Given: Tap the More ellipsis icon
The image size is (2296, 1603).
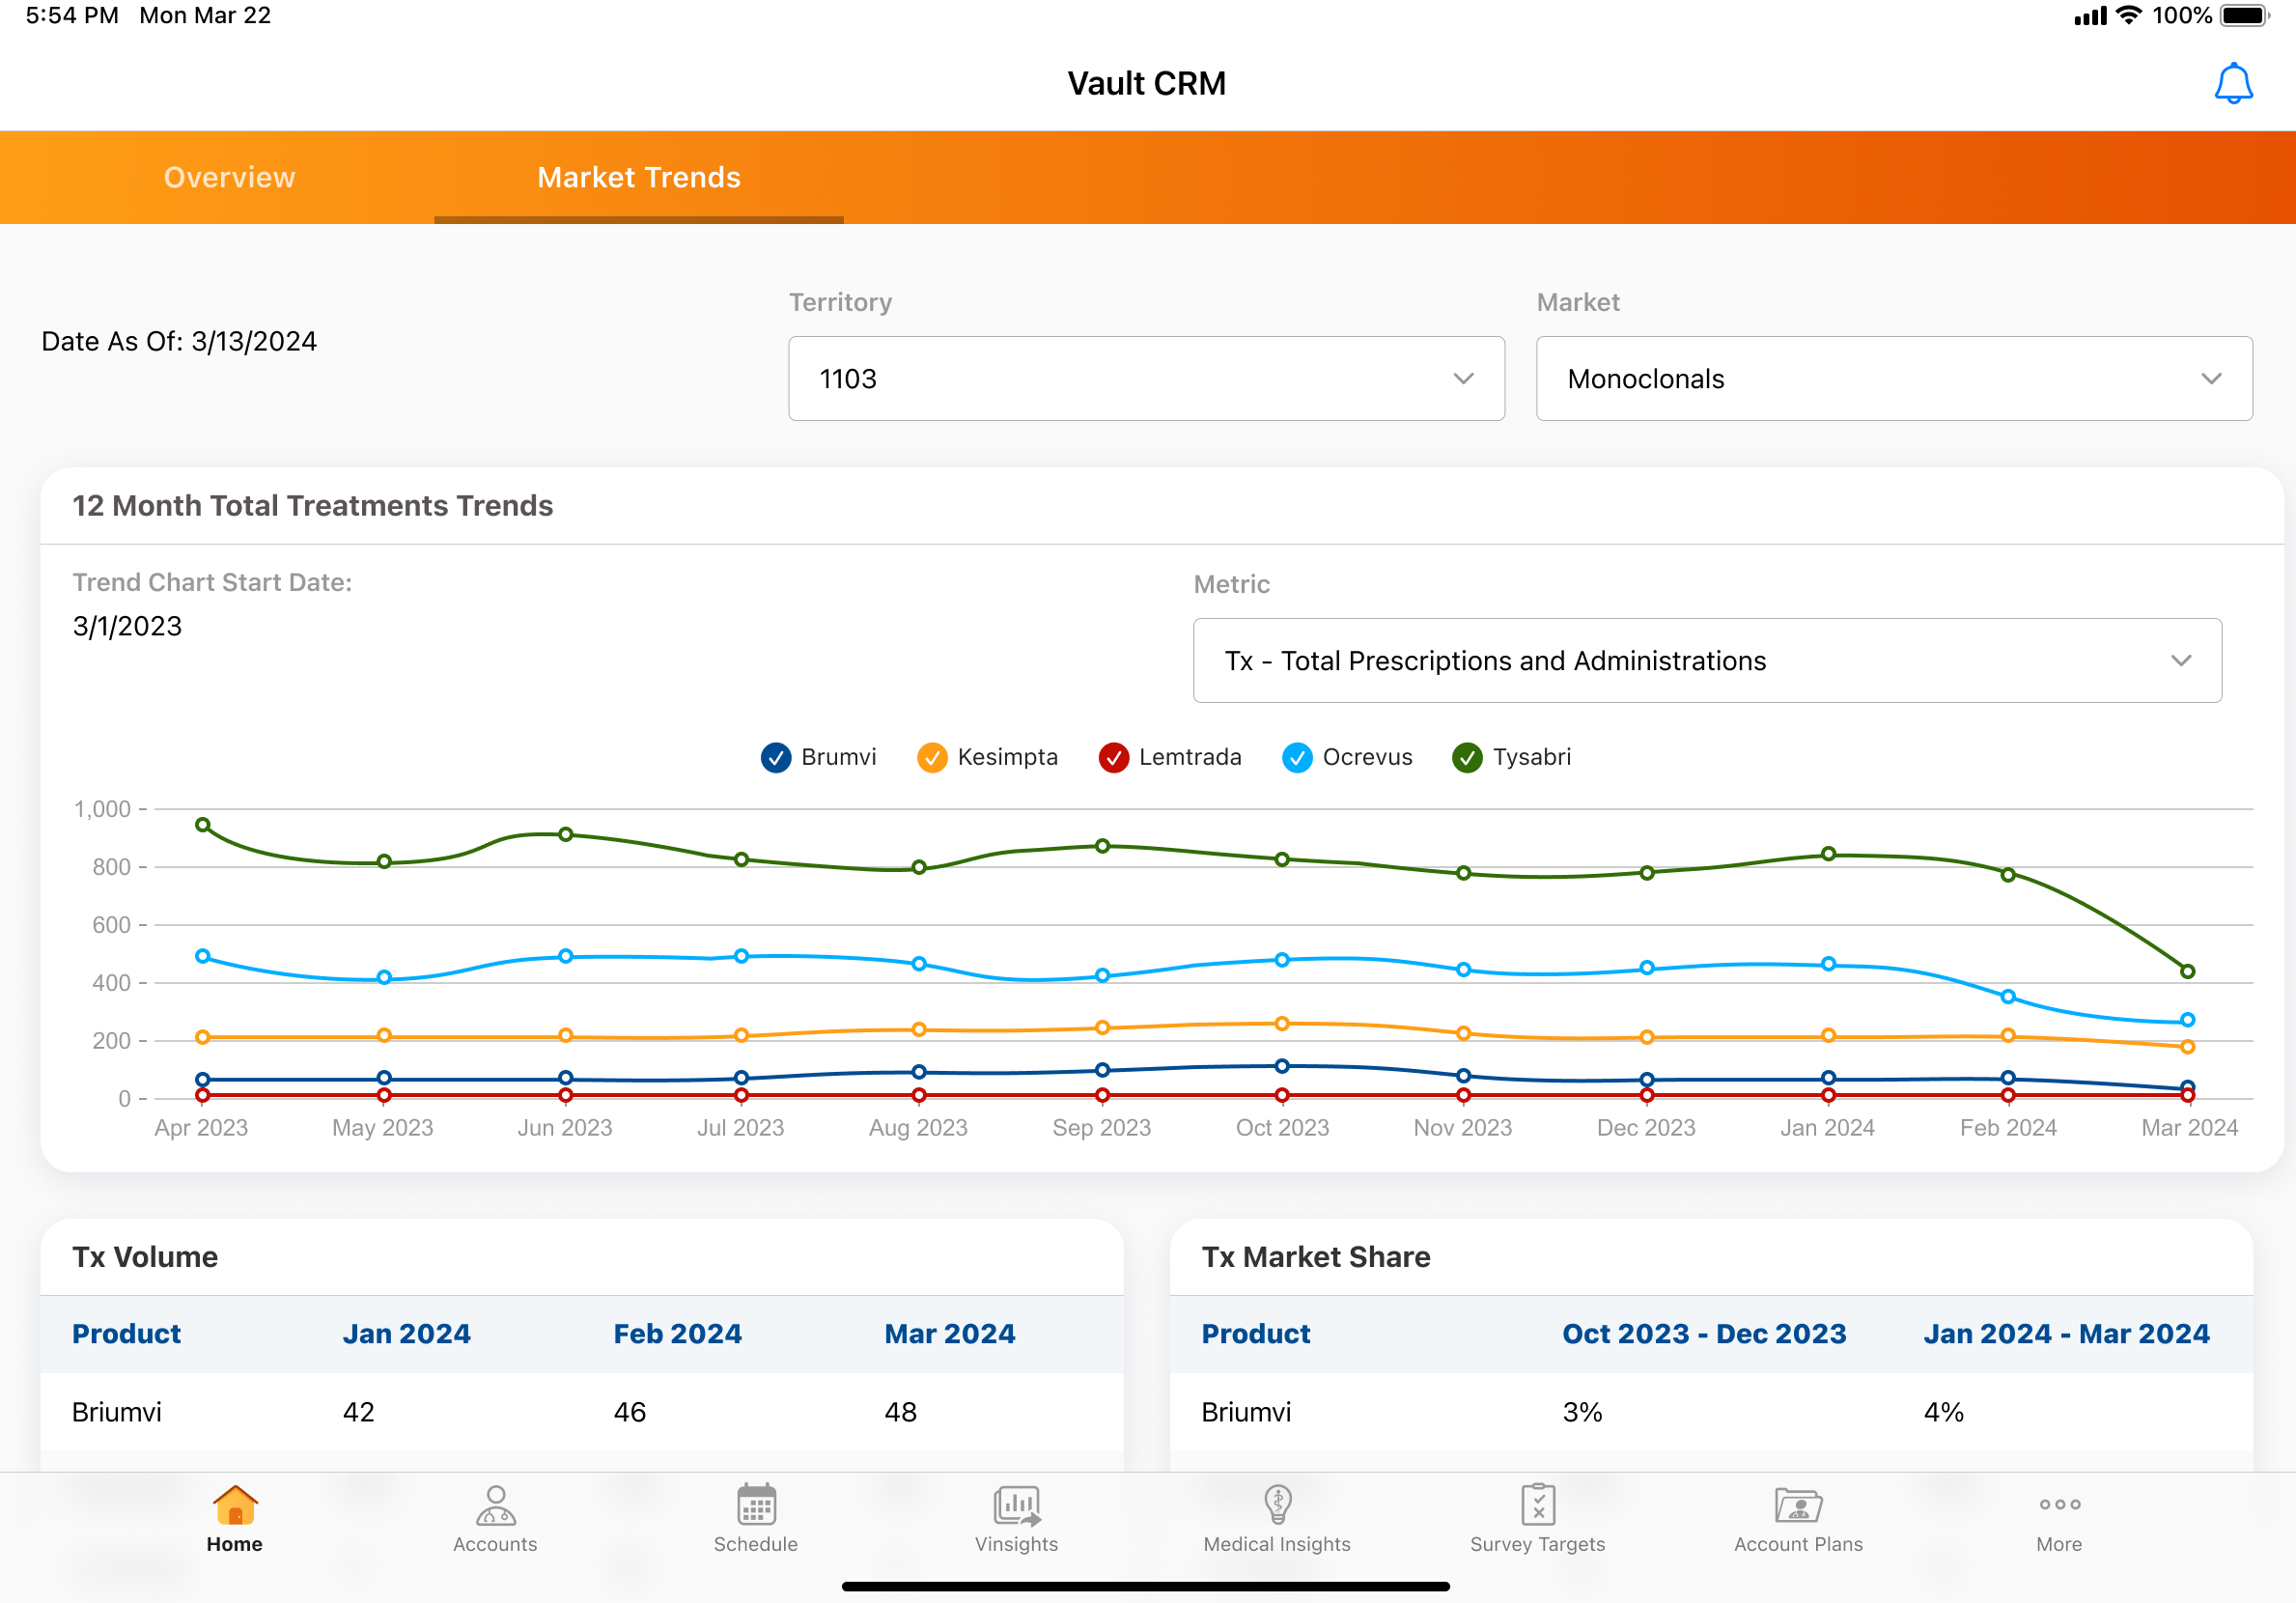Looking at the screenshot, I should 2059,1505.
